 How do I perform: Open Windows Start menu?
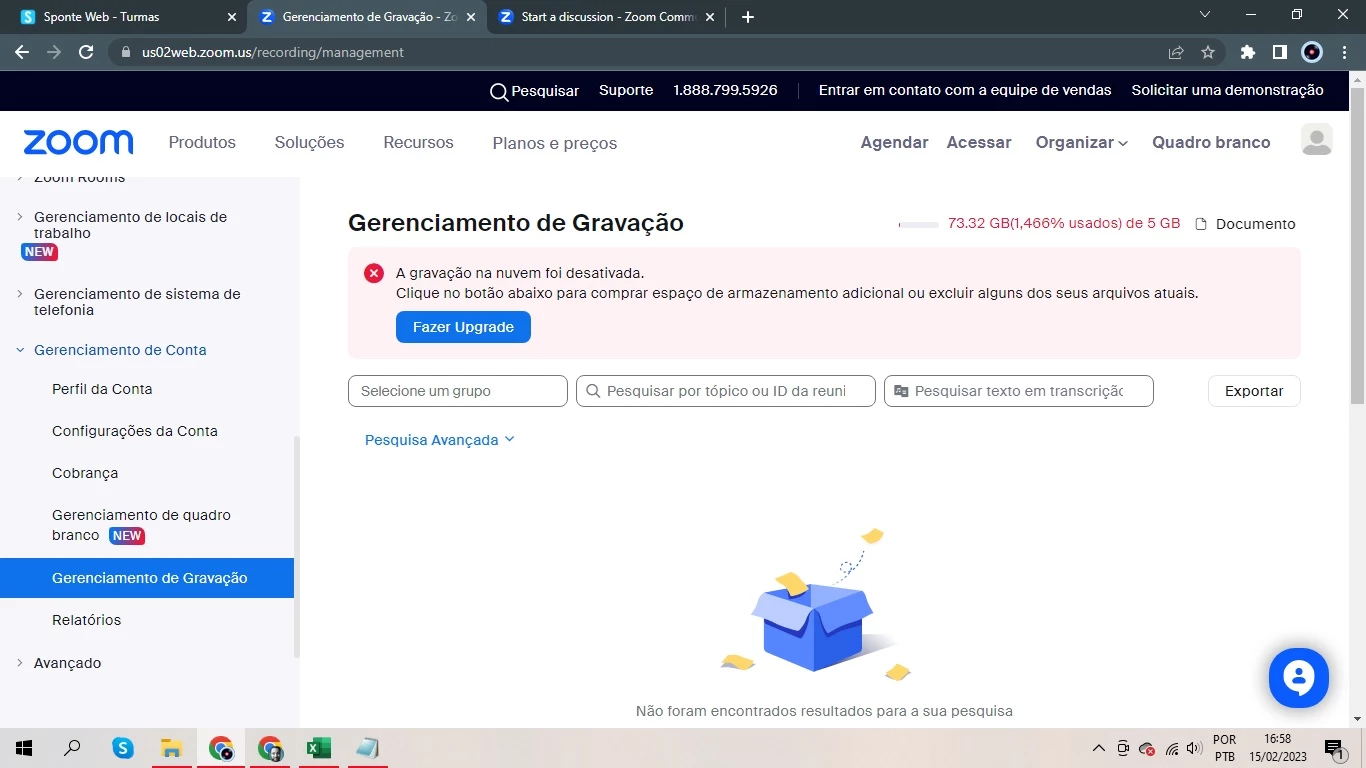[x=23, y=748]
